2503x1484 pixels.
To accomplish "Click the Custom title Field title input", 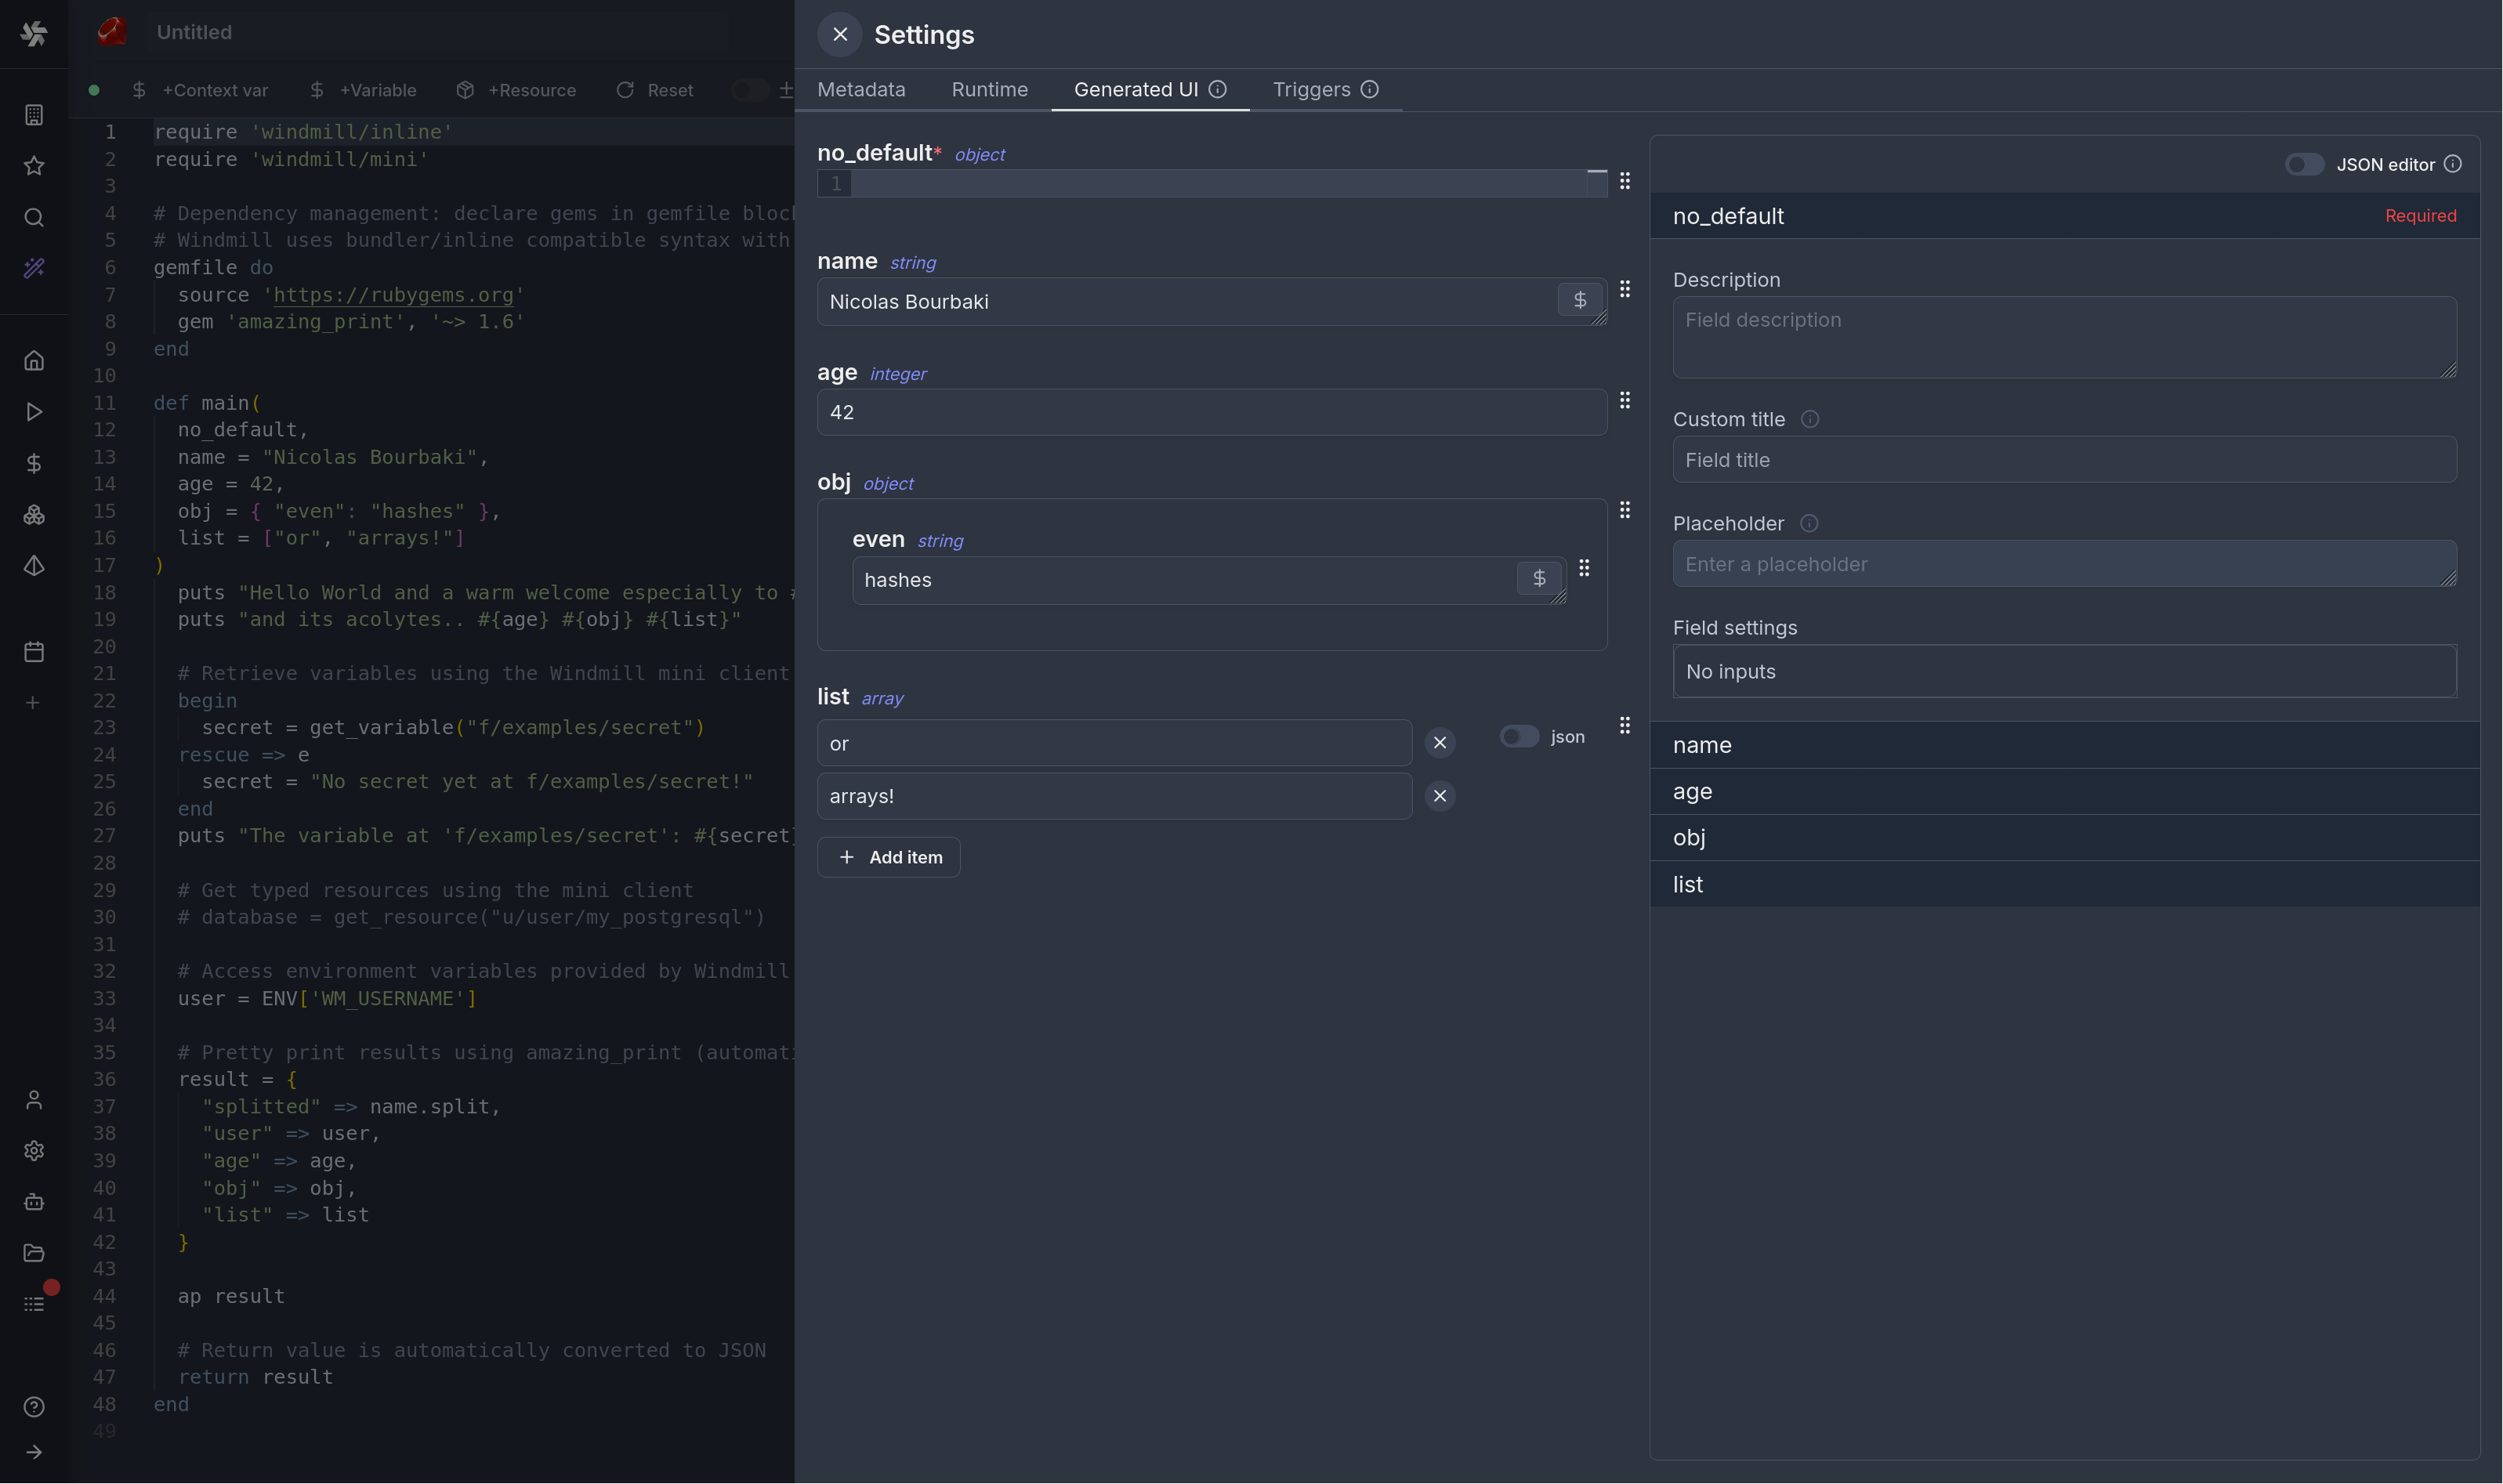I will coord(2063,459).
